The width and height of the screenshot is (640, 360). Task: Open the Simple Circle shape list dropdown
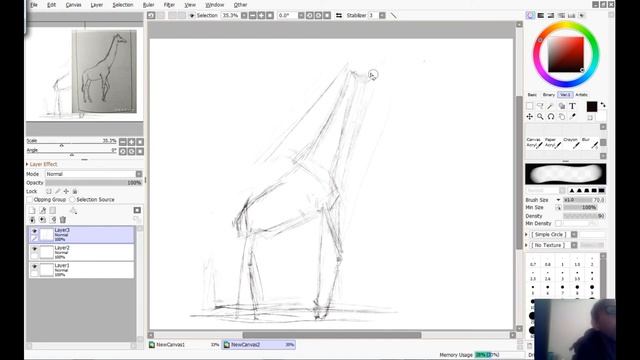click(x=574, y=235)
